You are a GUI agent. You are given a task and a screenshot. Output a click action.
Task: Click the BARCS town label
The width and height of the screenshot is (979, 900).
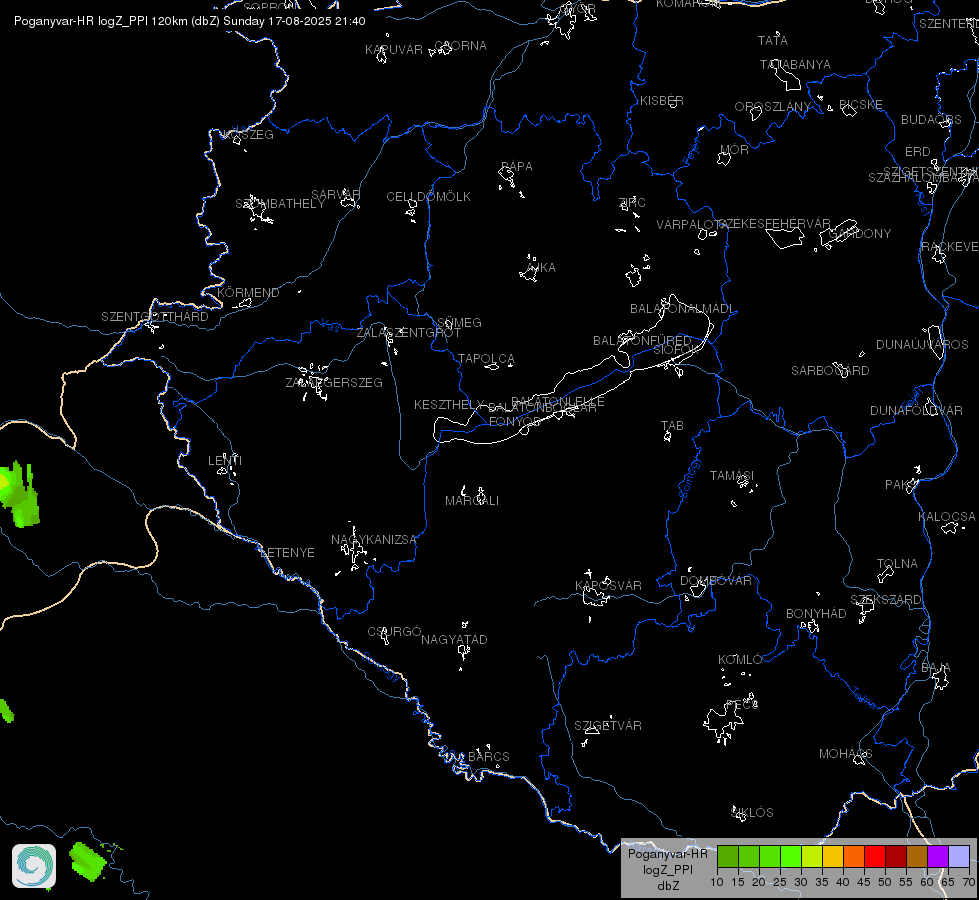tap(488, 756)
